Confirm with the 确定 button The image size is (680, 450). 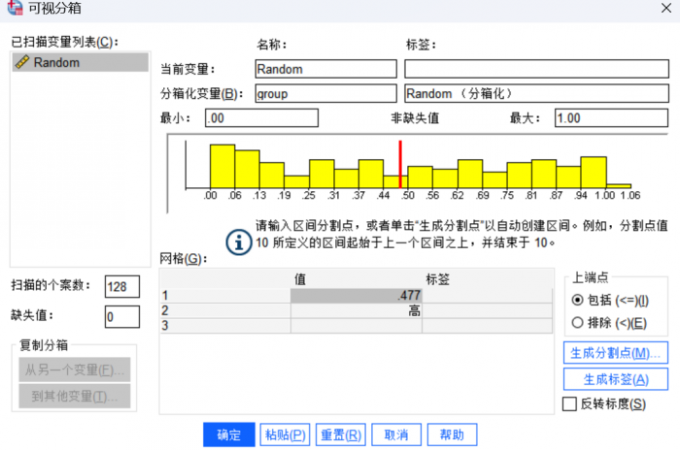[x=229, y=434]
